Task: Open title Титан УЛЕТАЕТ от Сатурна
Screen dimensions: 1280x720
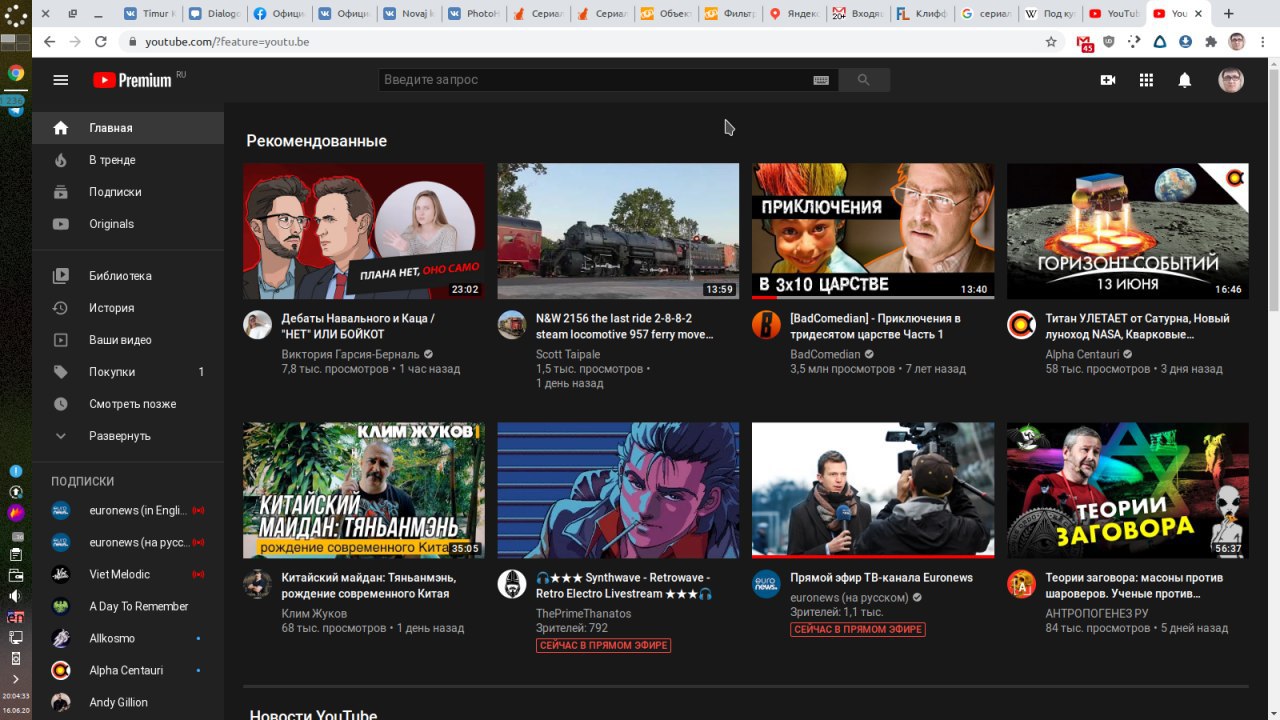Action: tap(1137, 326)
